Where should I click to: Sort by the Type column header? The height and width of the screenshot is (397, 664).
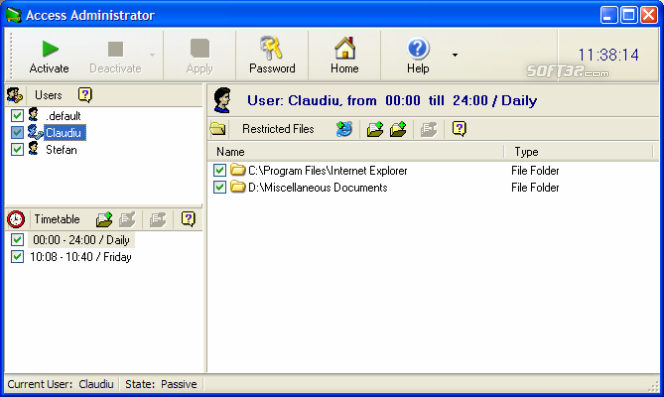point(578,152)
